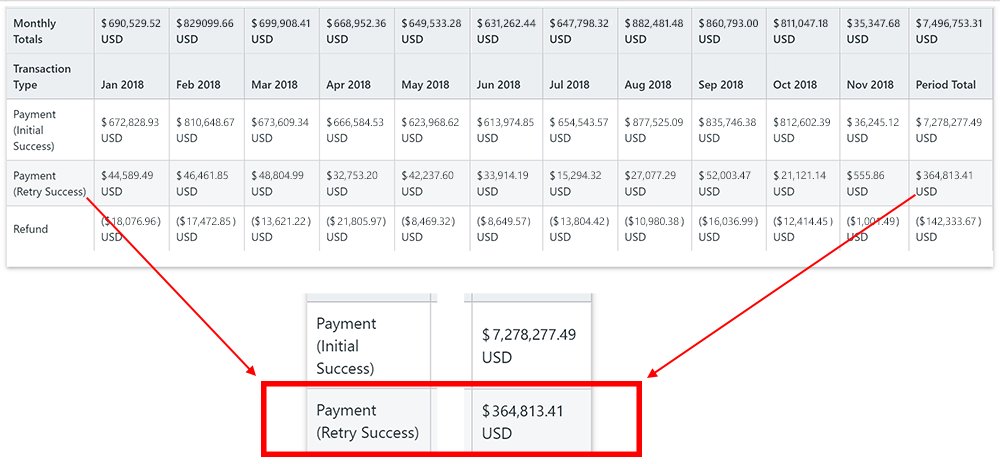Click refund value ($13,621.22) USD

click(x=281, y=229)
